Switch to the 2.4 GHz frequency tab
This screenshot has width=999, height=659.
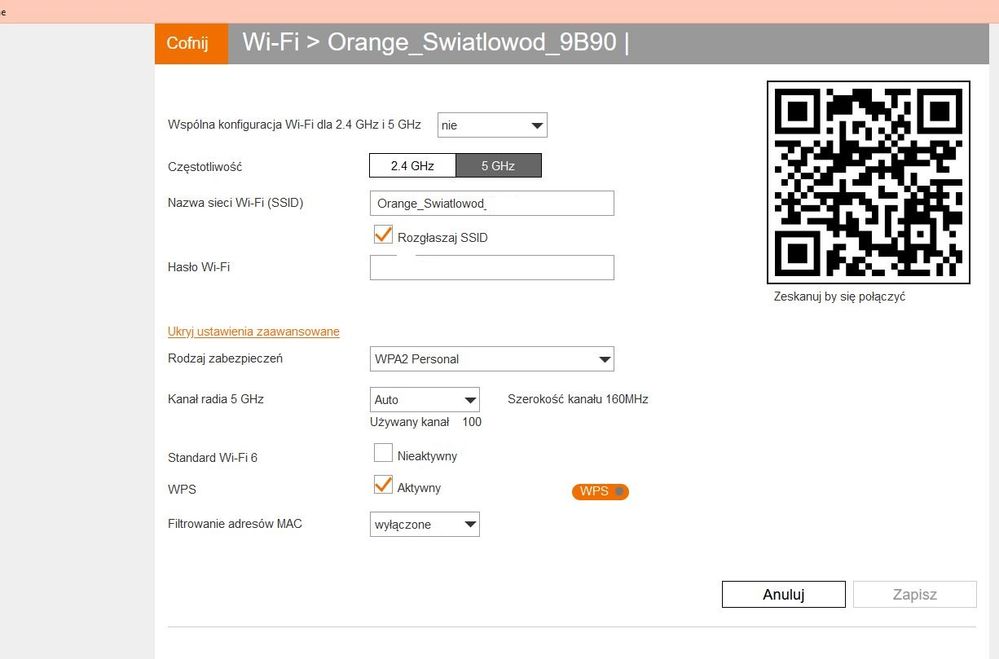coord(412,165)
